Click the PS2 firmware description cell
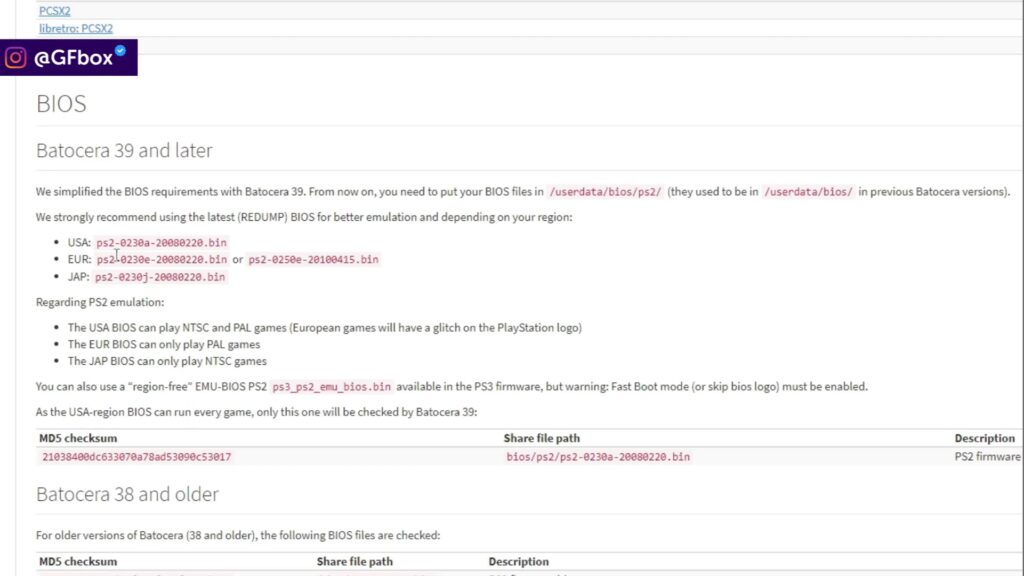 point(987,457)
